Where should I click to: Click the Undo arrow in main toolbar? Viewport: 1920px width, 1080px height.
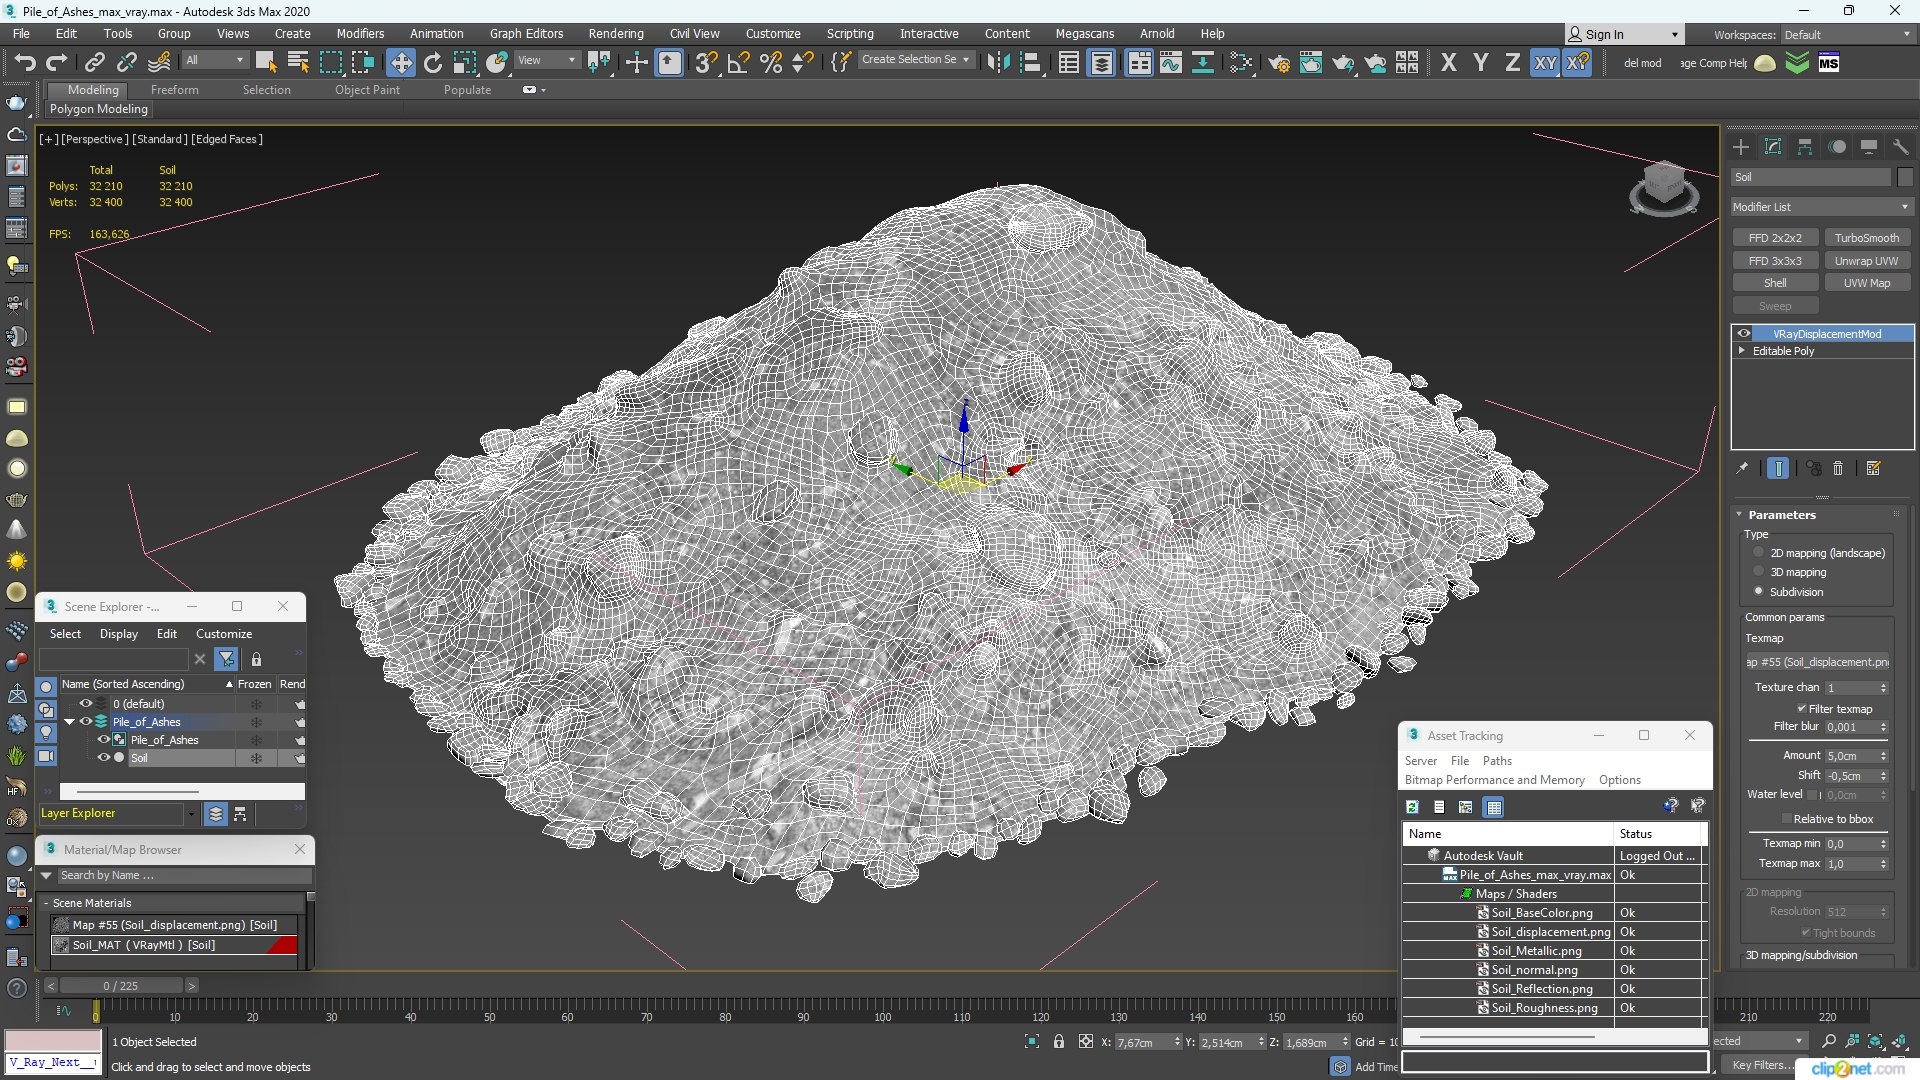tap(25, 63)
